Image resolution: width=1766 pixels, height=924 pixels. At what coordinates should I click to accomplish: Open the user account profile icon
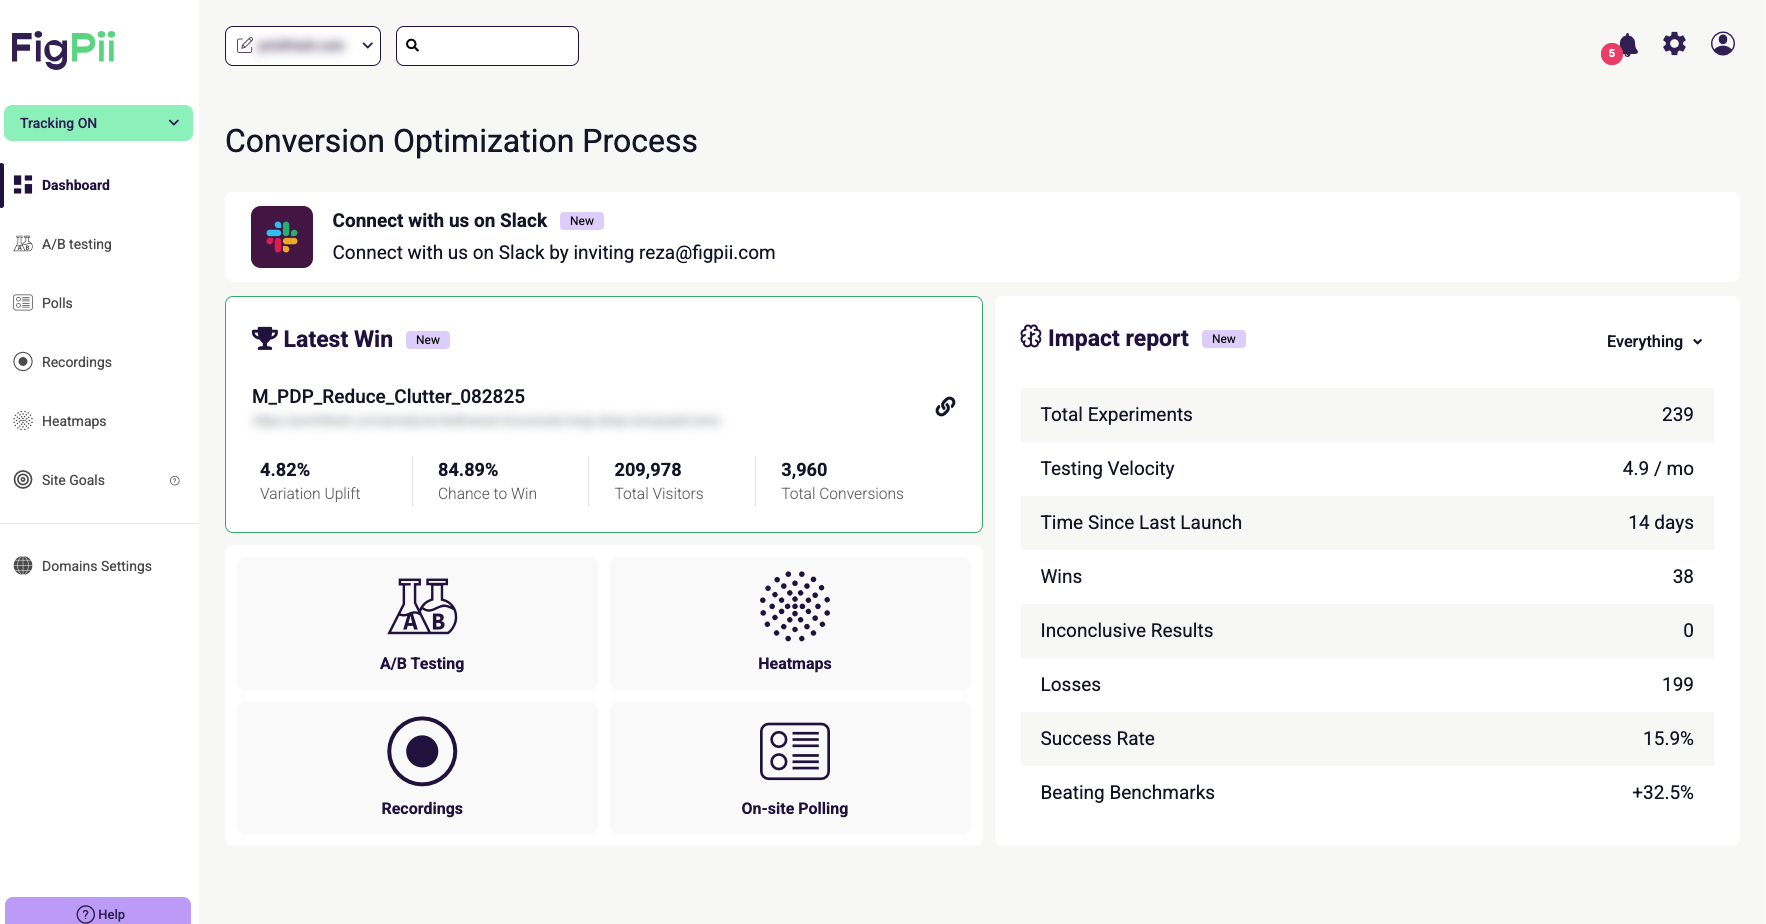[1722, 44]
